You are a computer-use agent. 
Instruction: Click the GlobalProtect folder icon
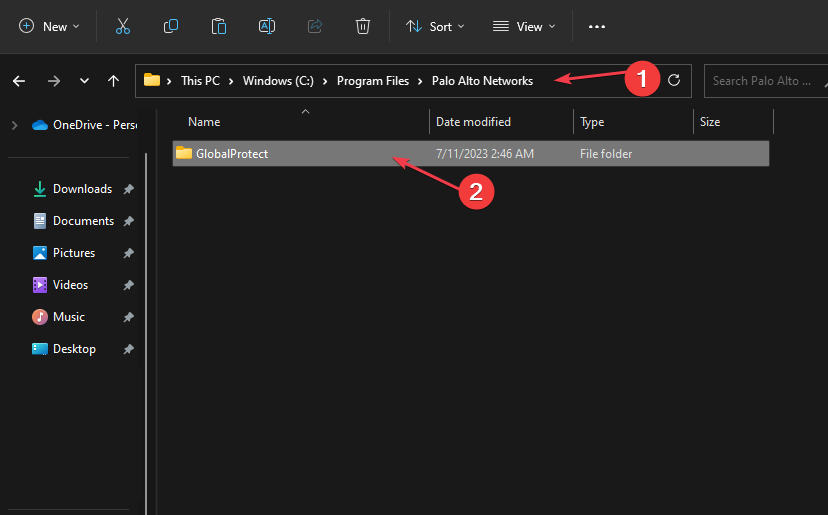pyautogui.click(x=184, y=153)
